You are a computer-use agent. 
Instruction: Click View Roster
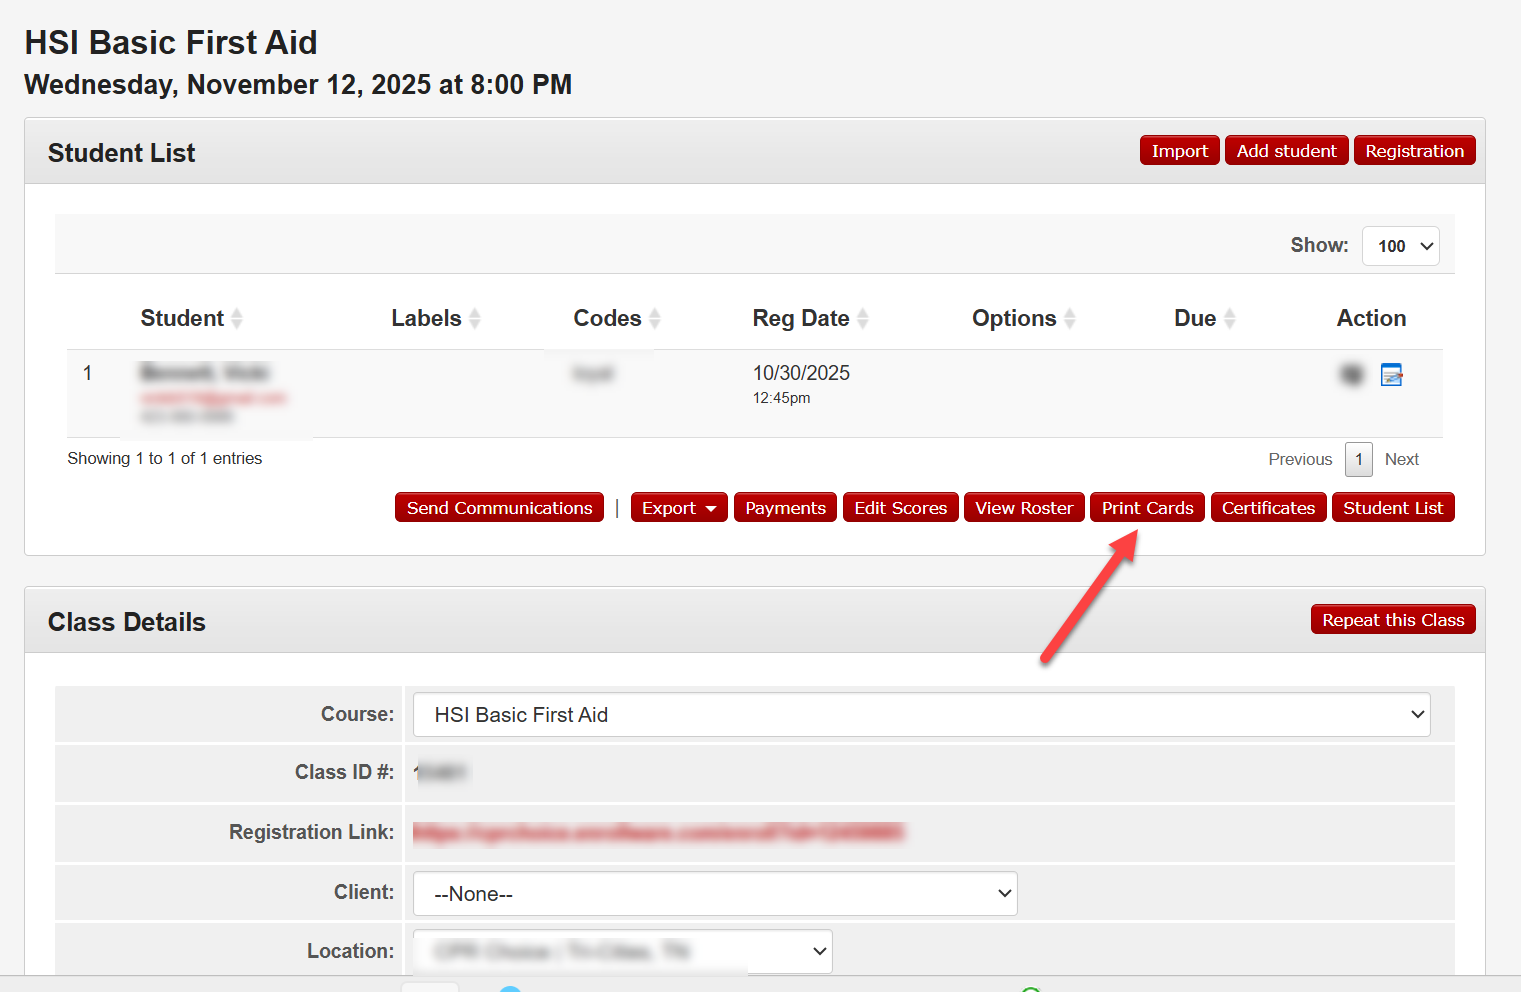1024,508
